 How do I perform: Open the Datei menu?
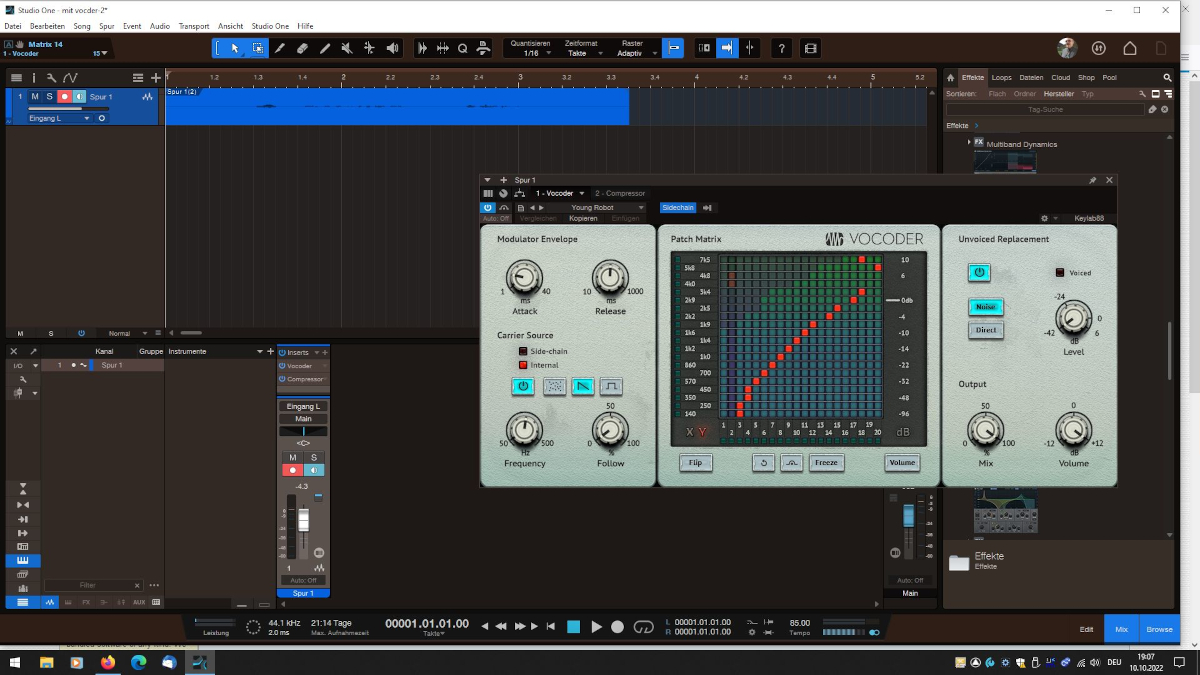click(x=14, y=26)
